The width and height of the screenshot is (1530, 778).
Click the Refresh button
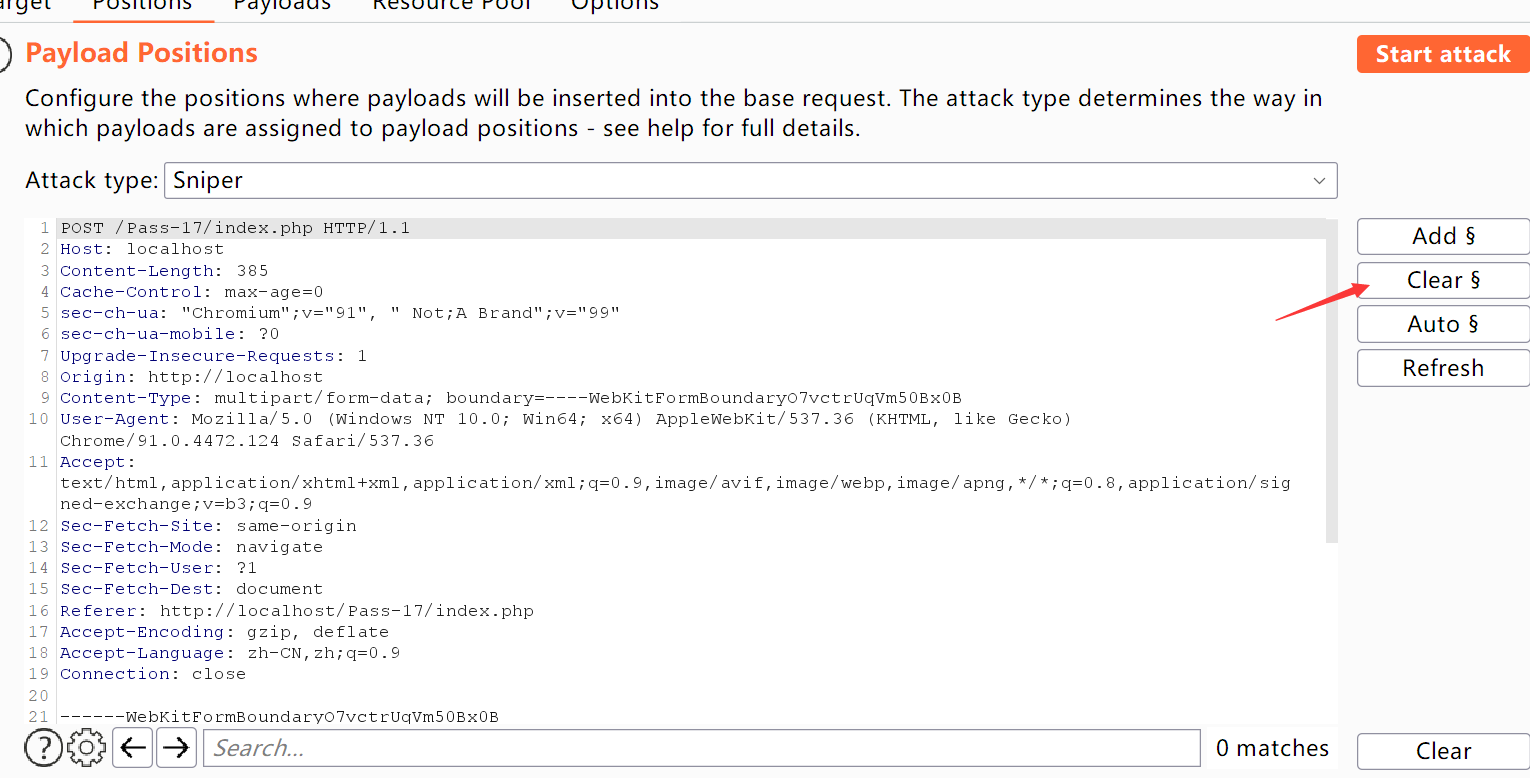pyautogui.click(x=1442, y=368)
